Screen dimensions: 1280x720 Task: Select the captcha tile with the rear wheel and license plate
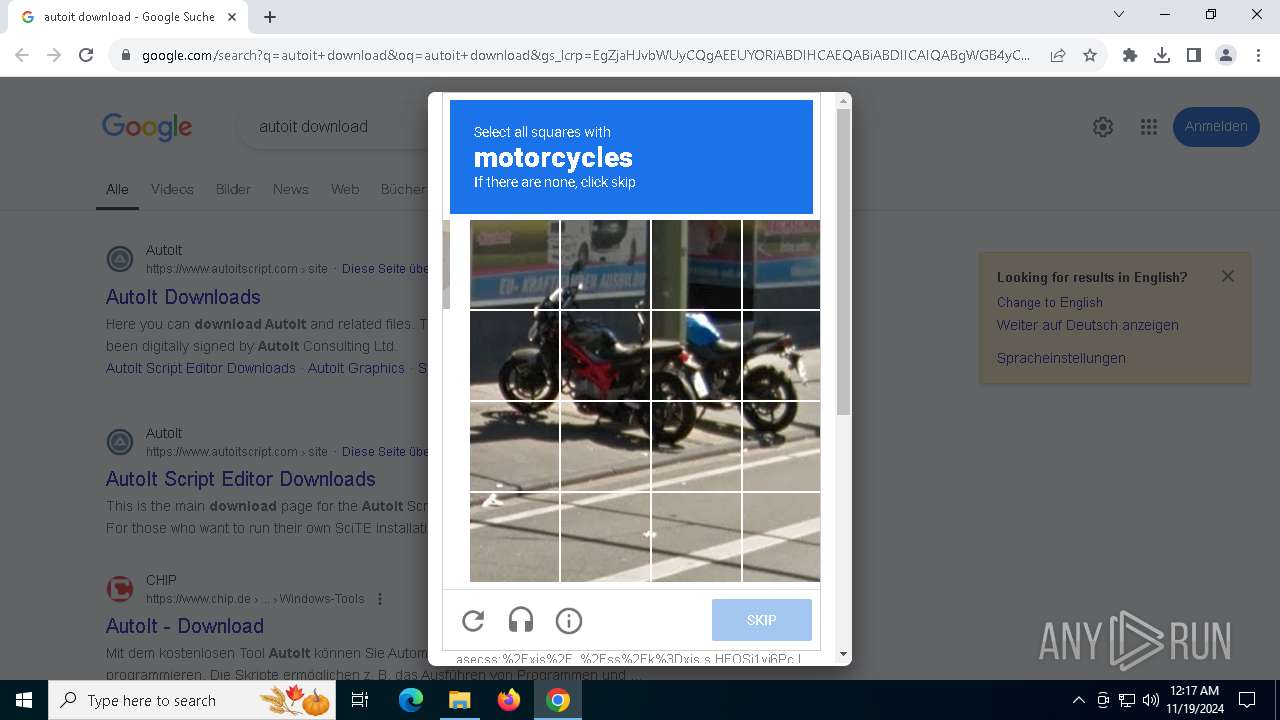pyautogui.click(x=781, y=355)
